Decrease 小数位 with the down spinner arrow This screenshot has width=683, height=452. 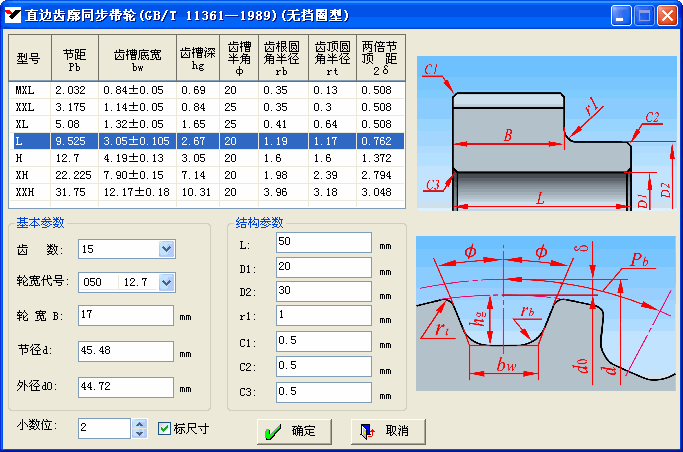139,433
